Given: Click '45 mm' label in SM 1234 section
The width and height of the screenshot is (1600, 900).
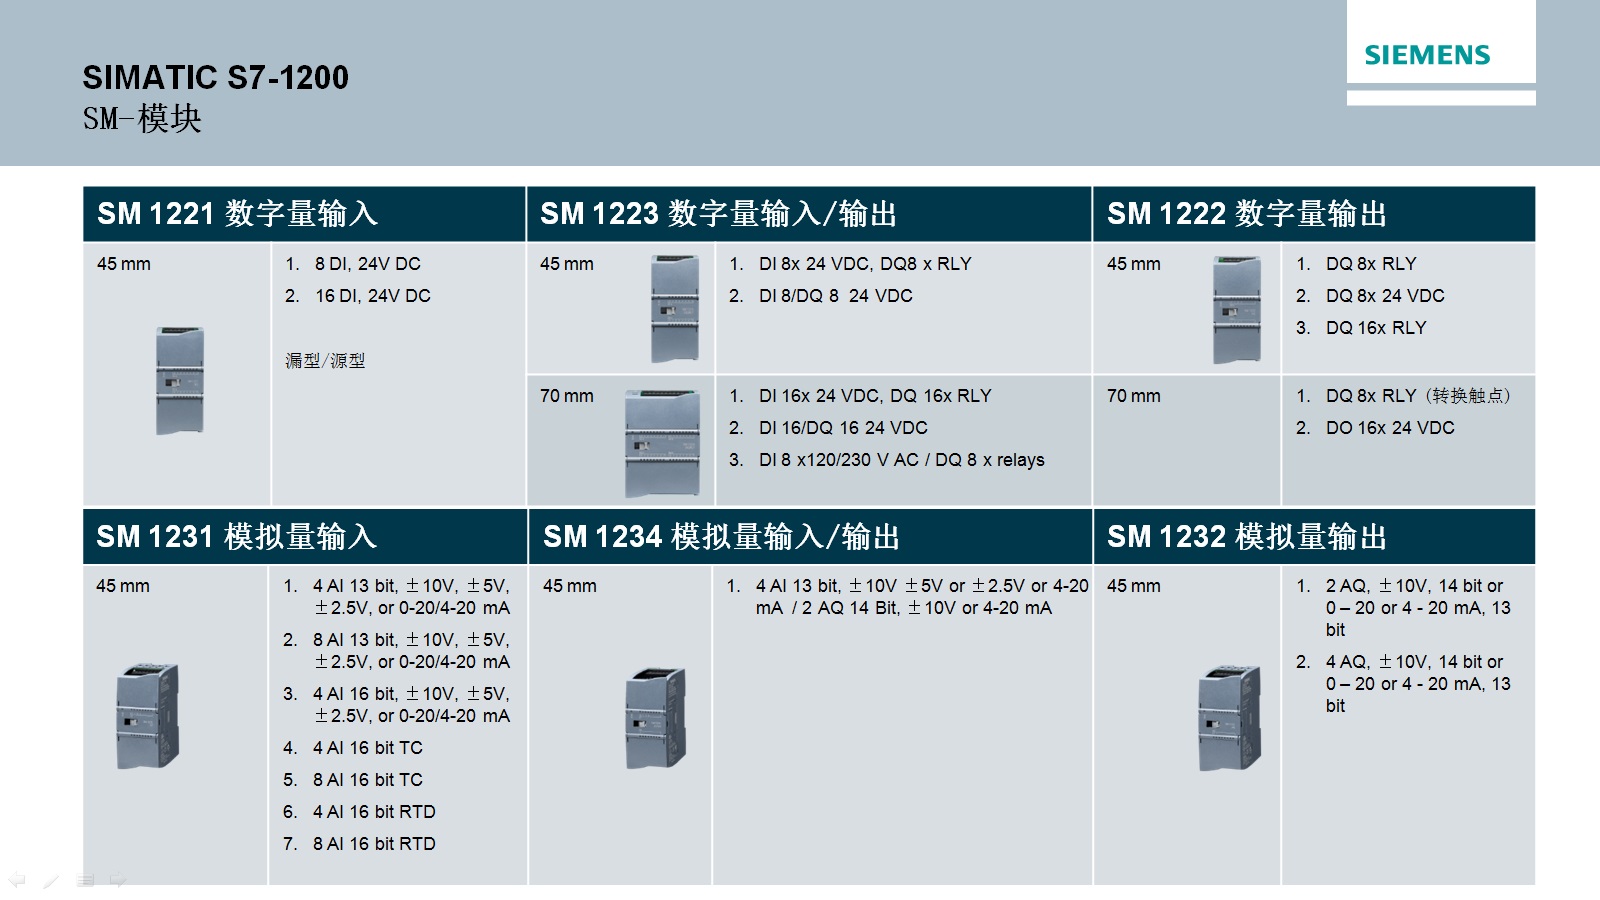Looking at the screenshot, I should tap(570, 586).
